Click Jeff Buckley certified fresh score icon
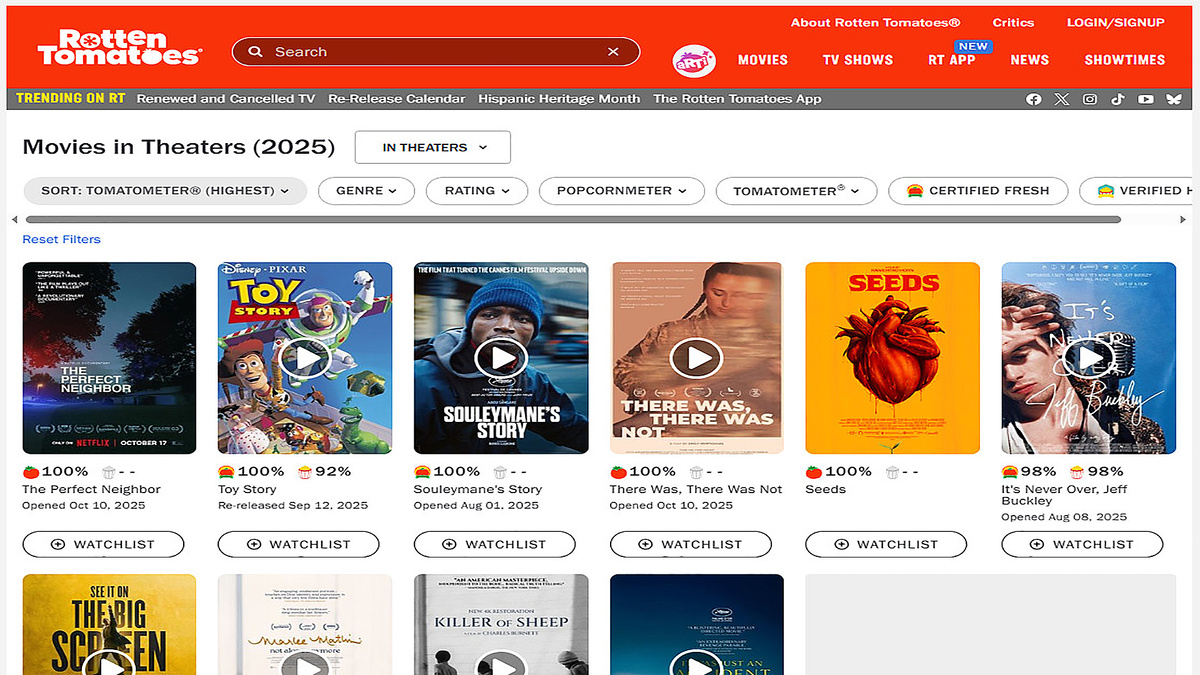Image resolution: width=1200 pixels, height=675 pixels. (x=1010, y=472)
